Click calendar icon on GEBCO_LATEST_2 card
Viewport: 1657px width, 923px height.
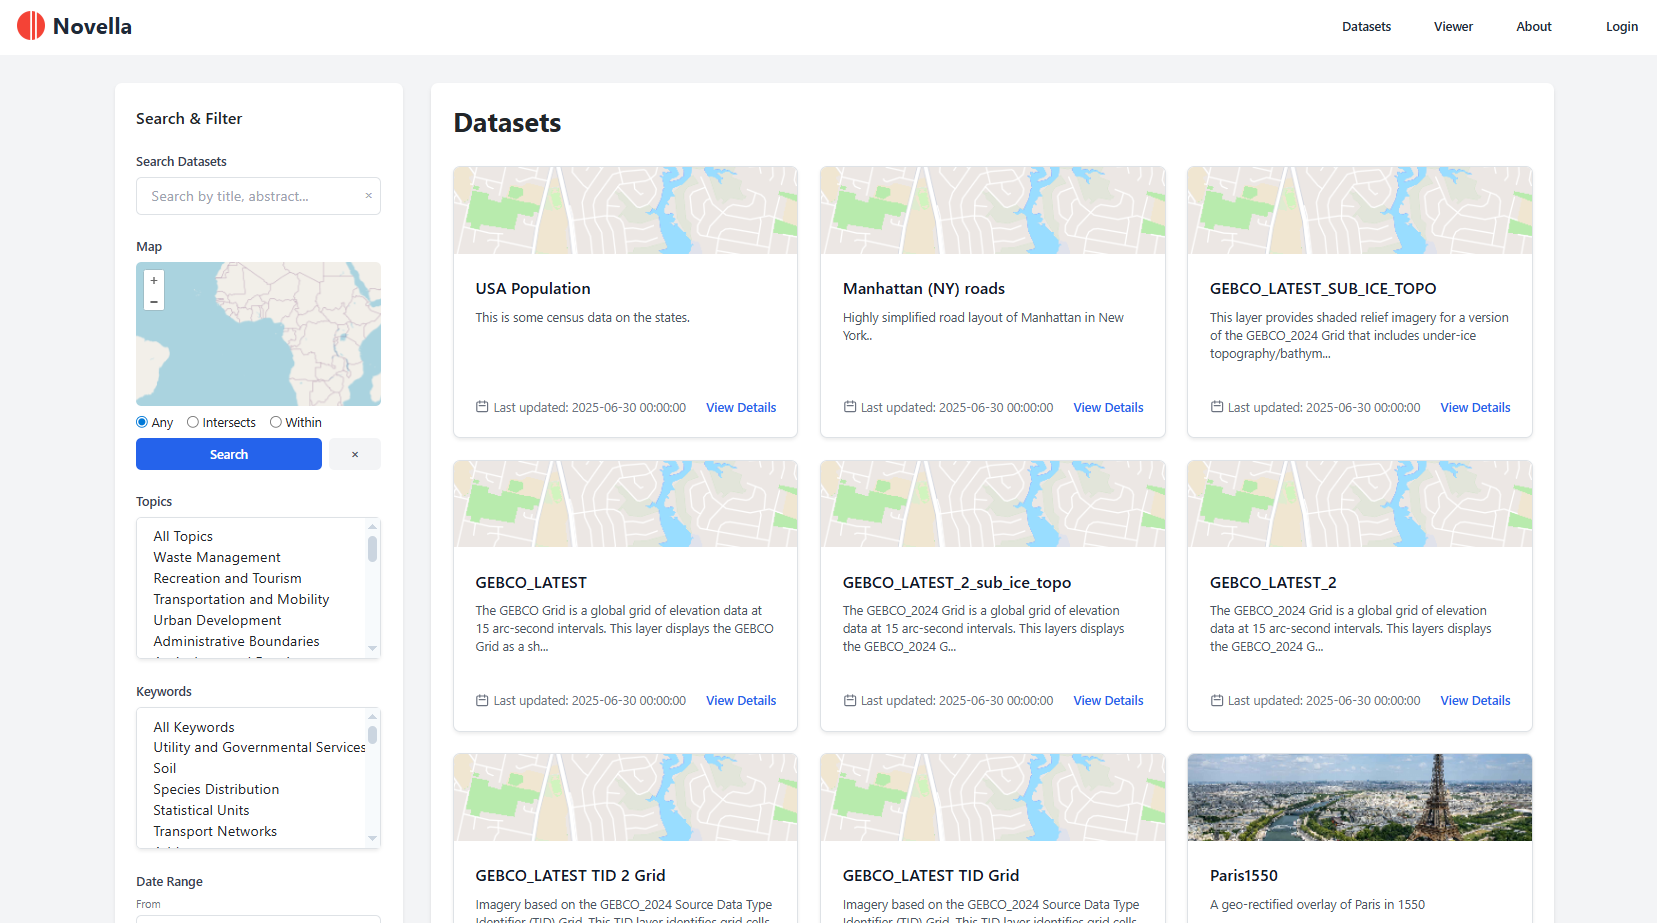[1217, 700]
